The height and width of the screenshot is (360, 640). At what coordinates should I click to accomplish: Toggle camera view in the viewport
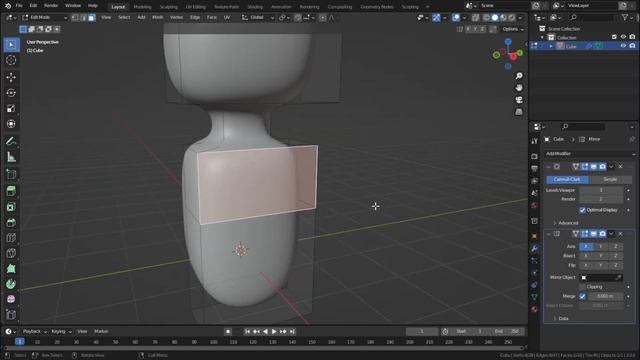pyautogui.click(x=519, y=100)
